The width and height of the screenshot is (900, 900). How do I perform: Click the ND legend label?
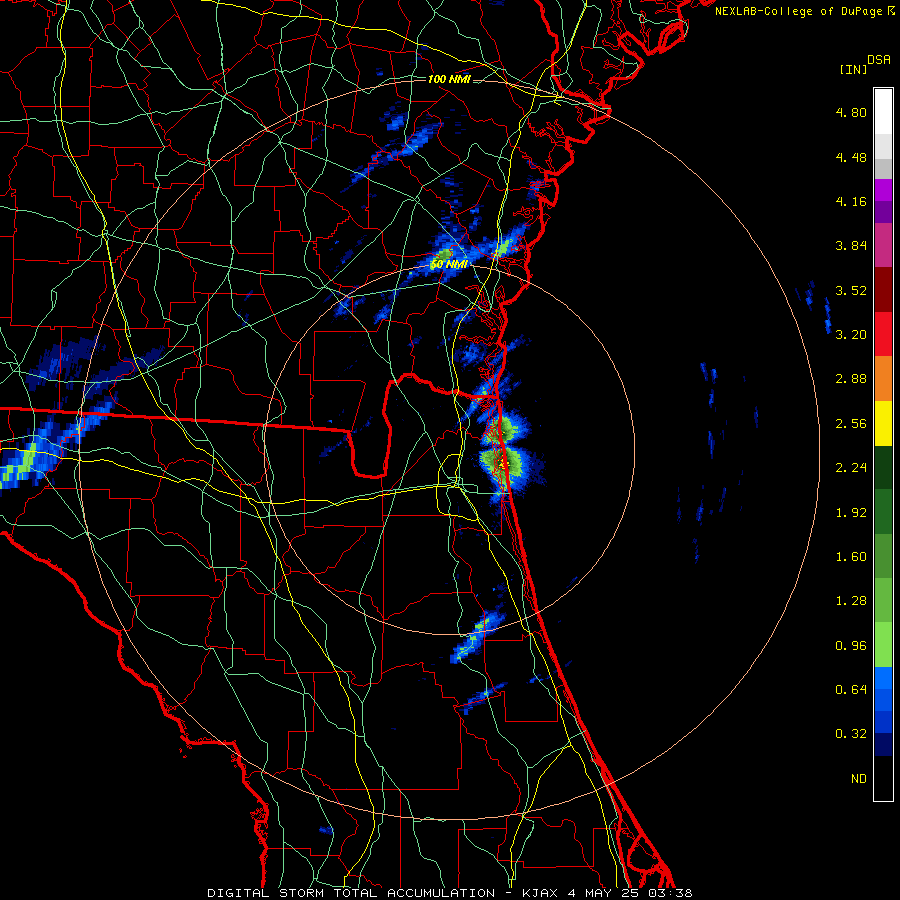[x=859, y=779]
